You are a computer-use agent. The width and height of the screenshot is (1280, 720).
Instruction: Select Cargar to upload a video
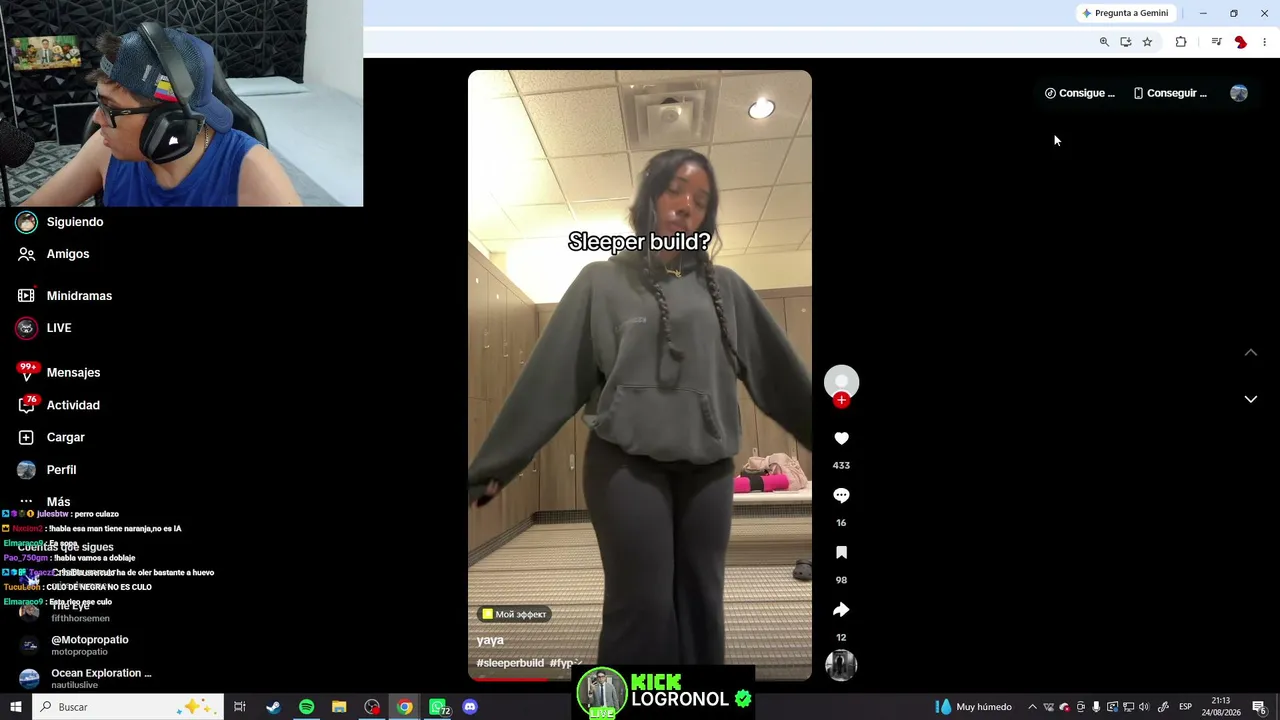pyautogui.click(x=52, y=437)
